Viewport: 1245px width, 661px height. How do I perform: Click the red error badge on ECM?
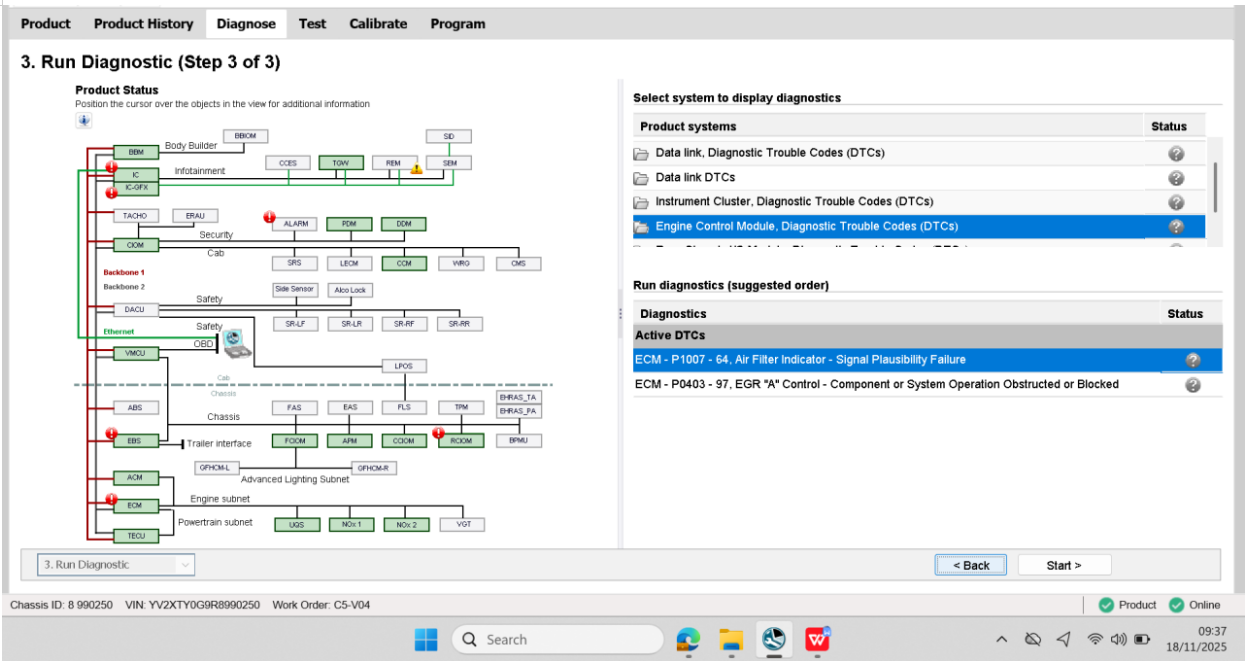(112, 499)
